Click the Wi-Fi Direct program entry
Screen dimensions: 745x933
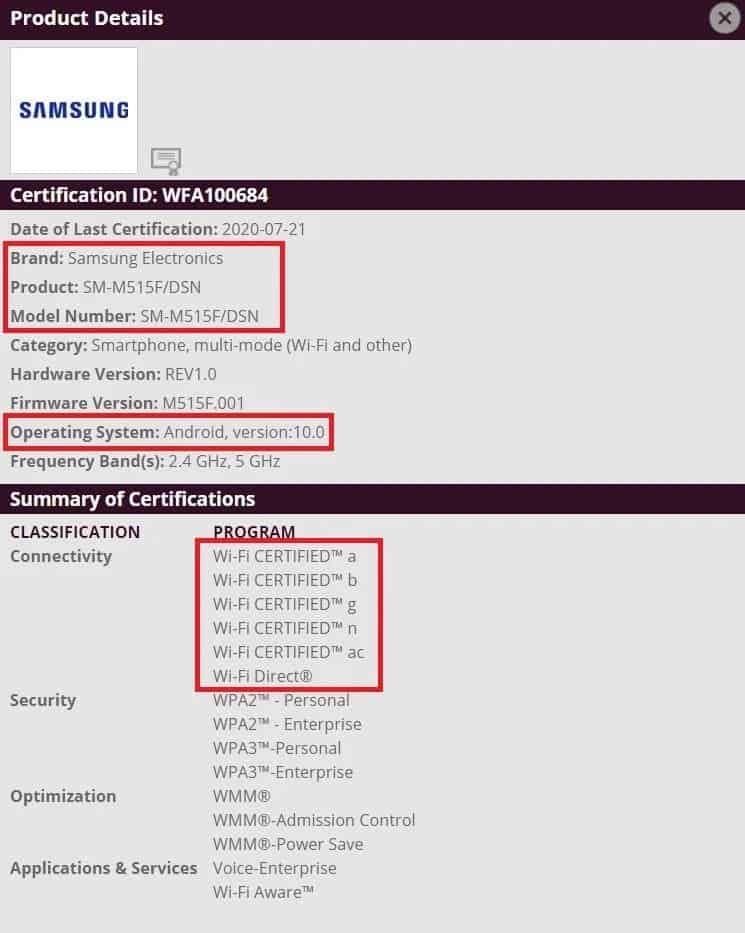262,676
